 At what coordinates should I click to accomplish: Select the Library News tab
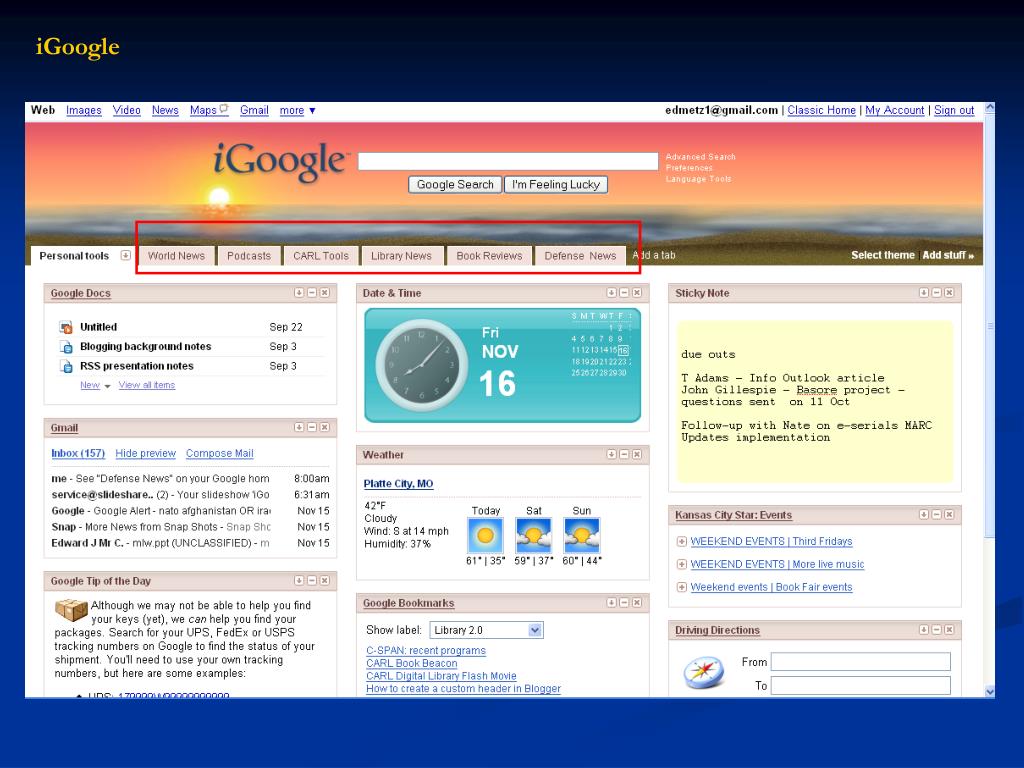402,256
